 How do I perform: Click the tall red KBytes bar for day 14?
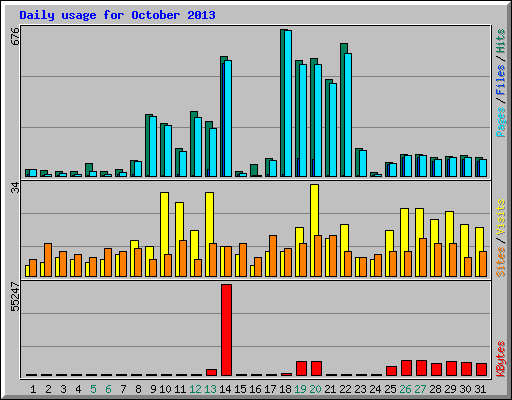point(227,330)
